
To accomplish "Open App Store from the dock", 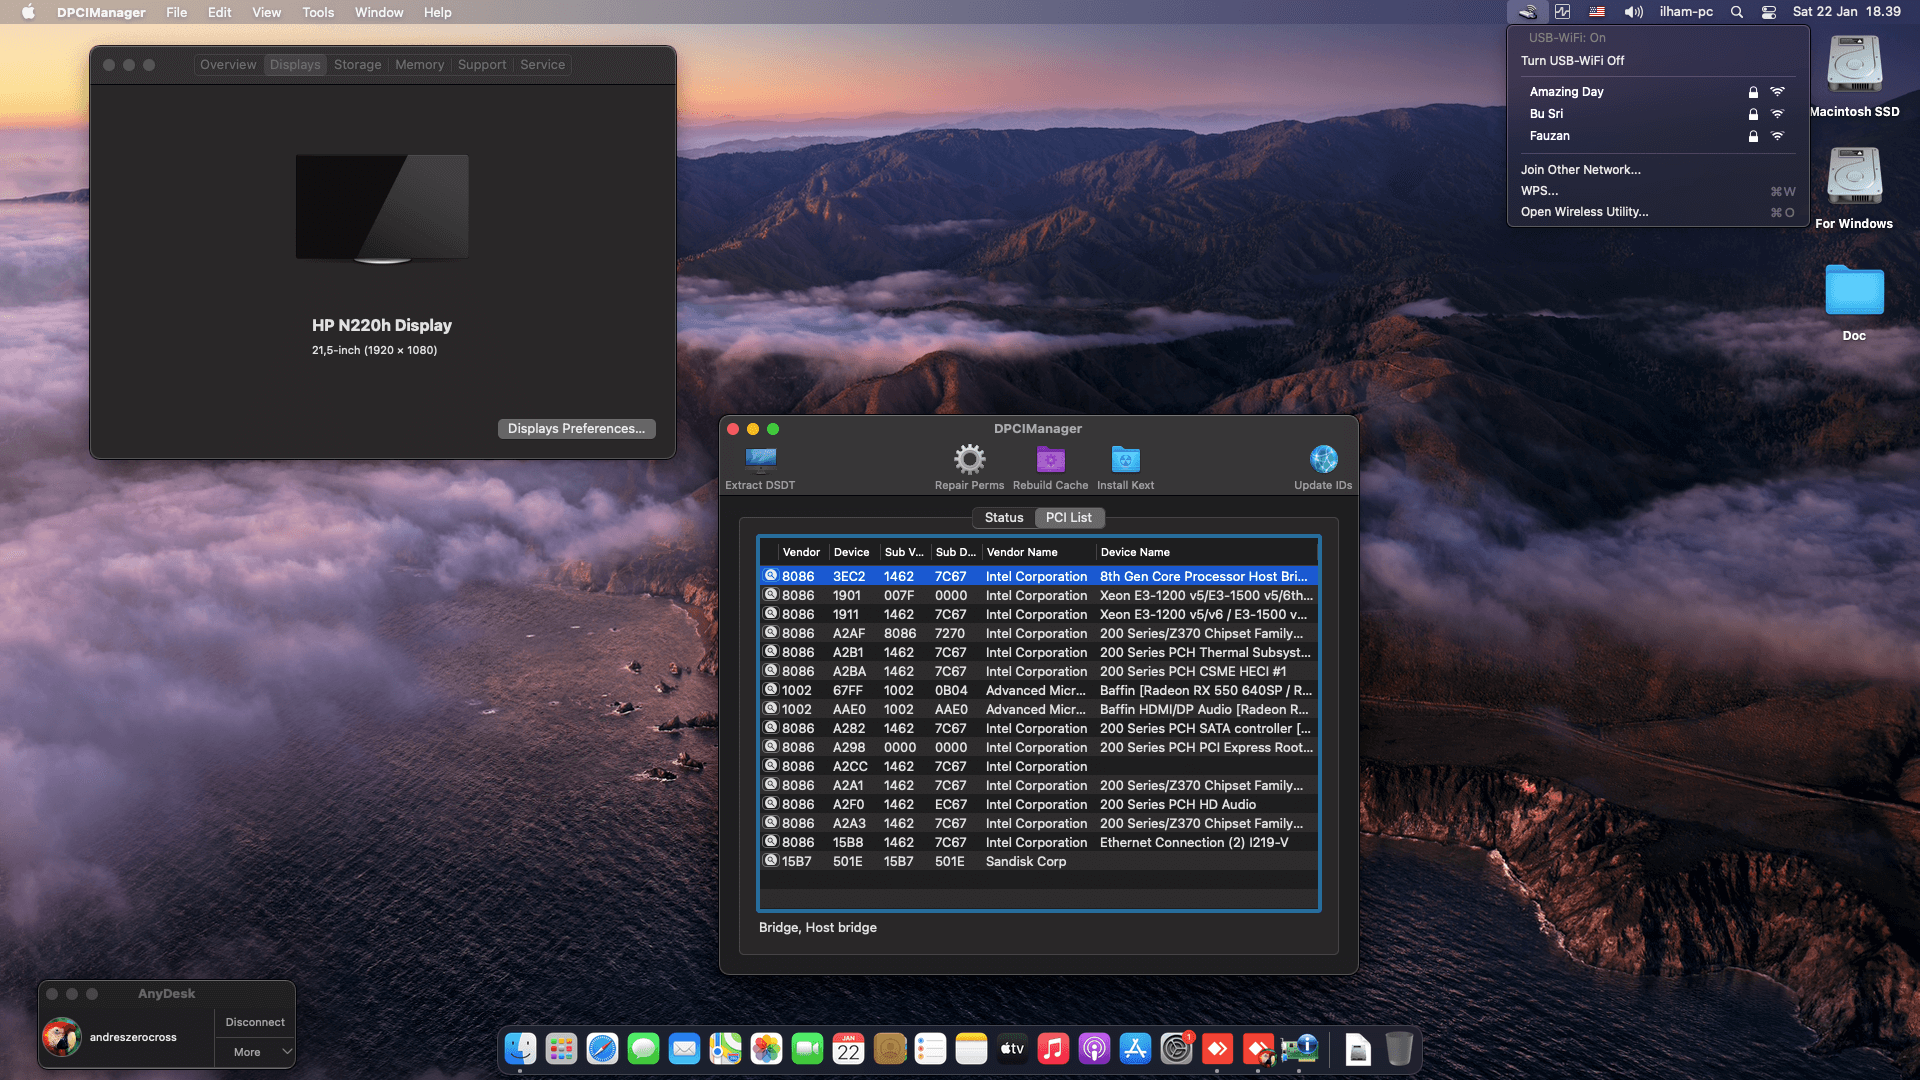I will 1135,1049.
